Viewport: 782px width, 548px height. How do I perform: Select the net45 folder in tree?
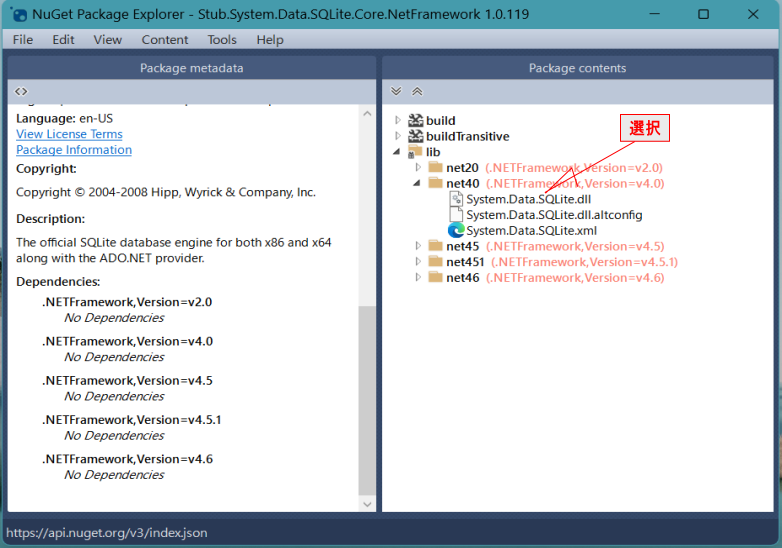click(462, 246)
